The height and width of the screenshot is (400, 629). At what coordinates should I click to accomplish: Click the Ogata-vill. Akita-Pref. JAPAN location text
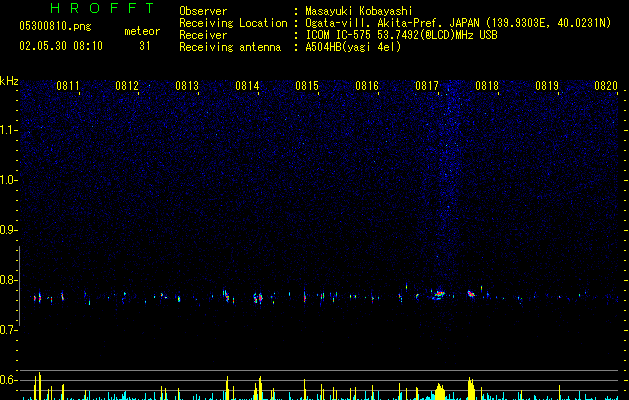click(x=458, y=23)
